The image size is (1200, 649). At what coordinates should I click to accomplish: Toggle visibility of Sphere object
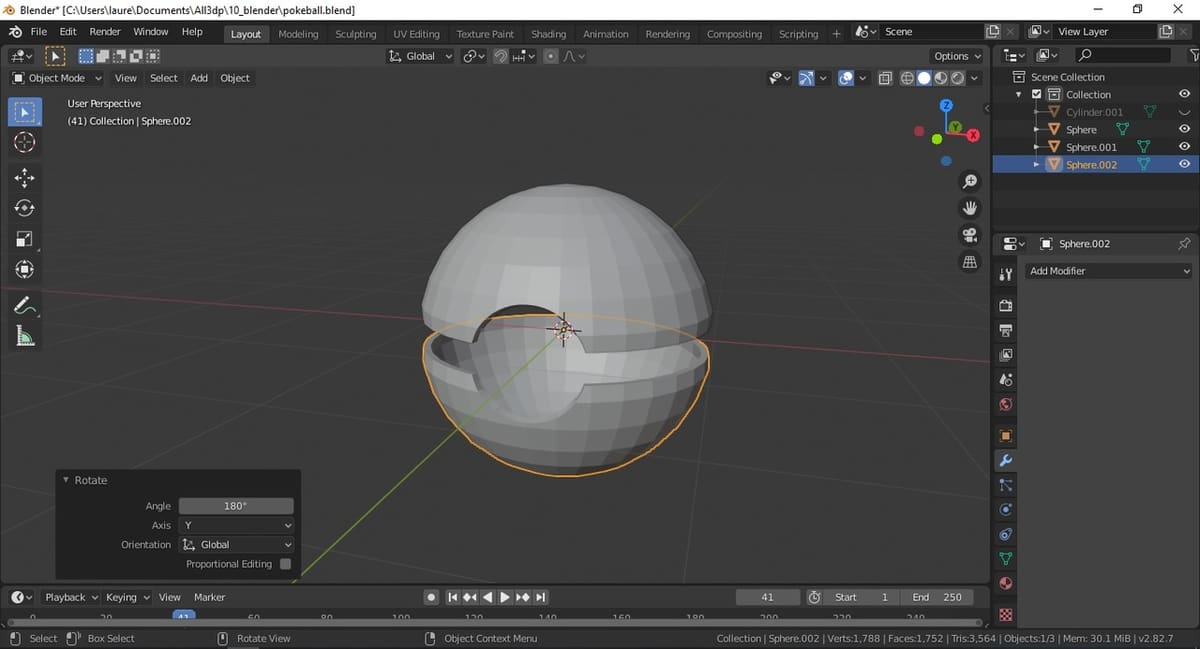pos(1184,129)
